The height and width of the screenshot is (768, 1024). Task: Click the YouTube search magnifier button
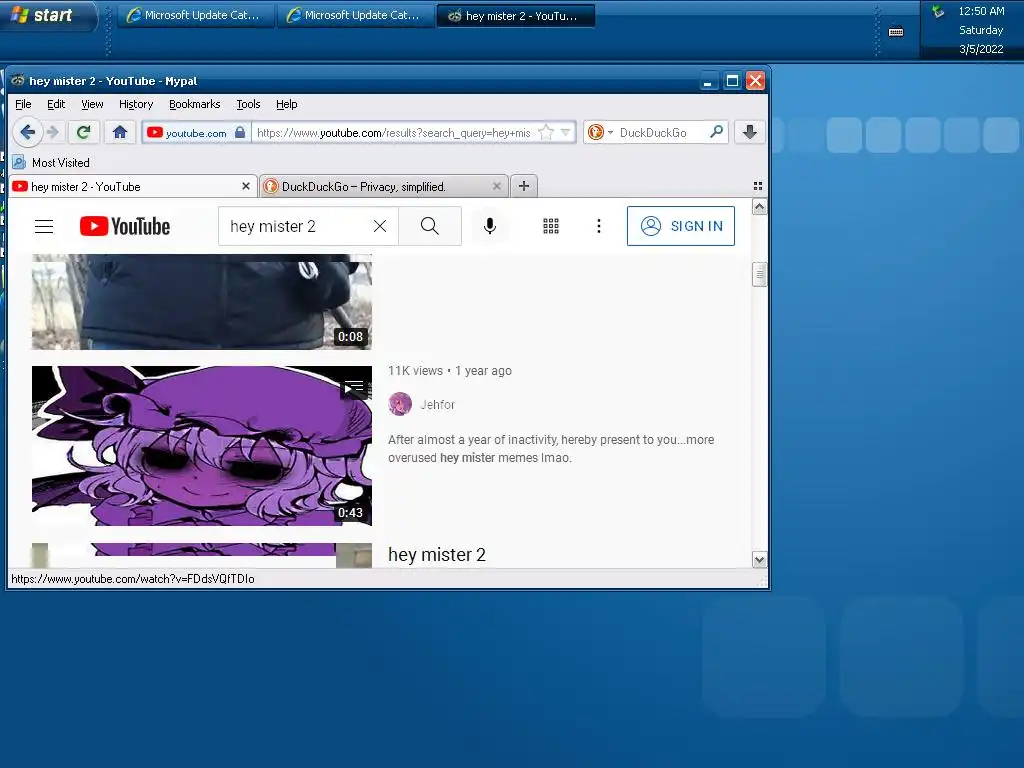[x=430, y=226]
